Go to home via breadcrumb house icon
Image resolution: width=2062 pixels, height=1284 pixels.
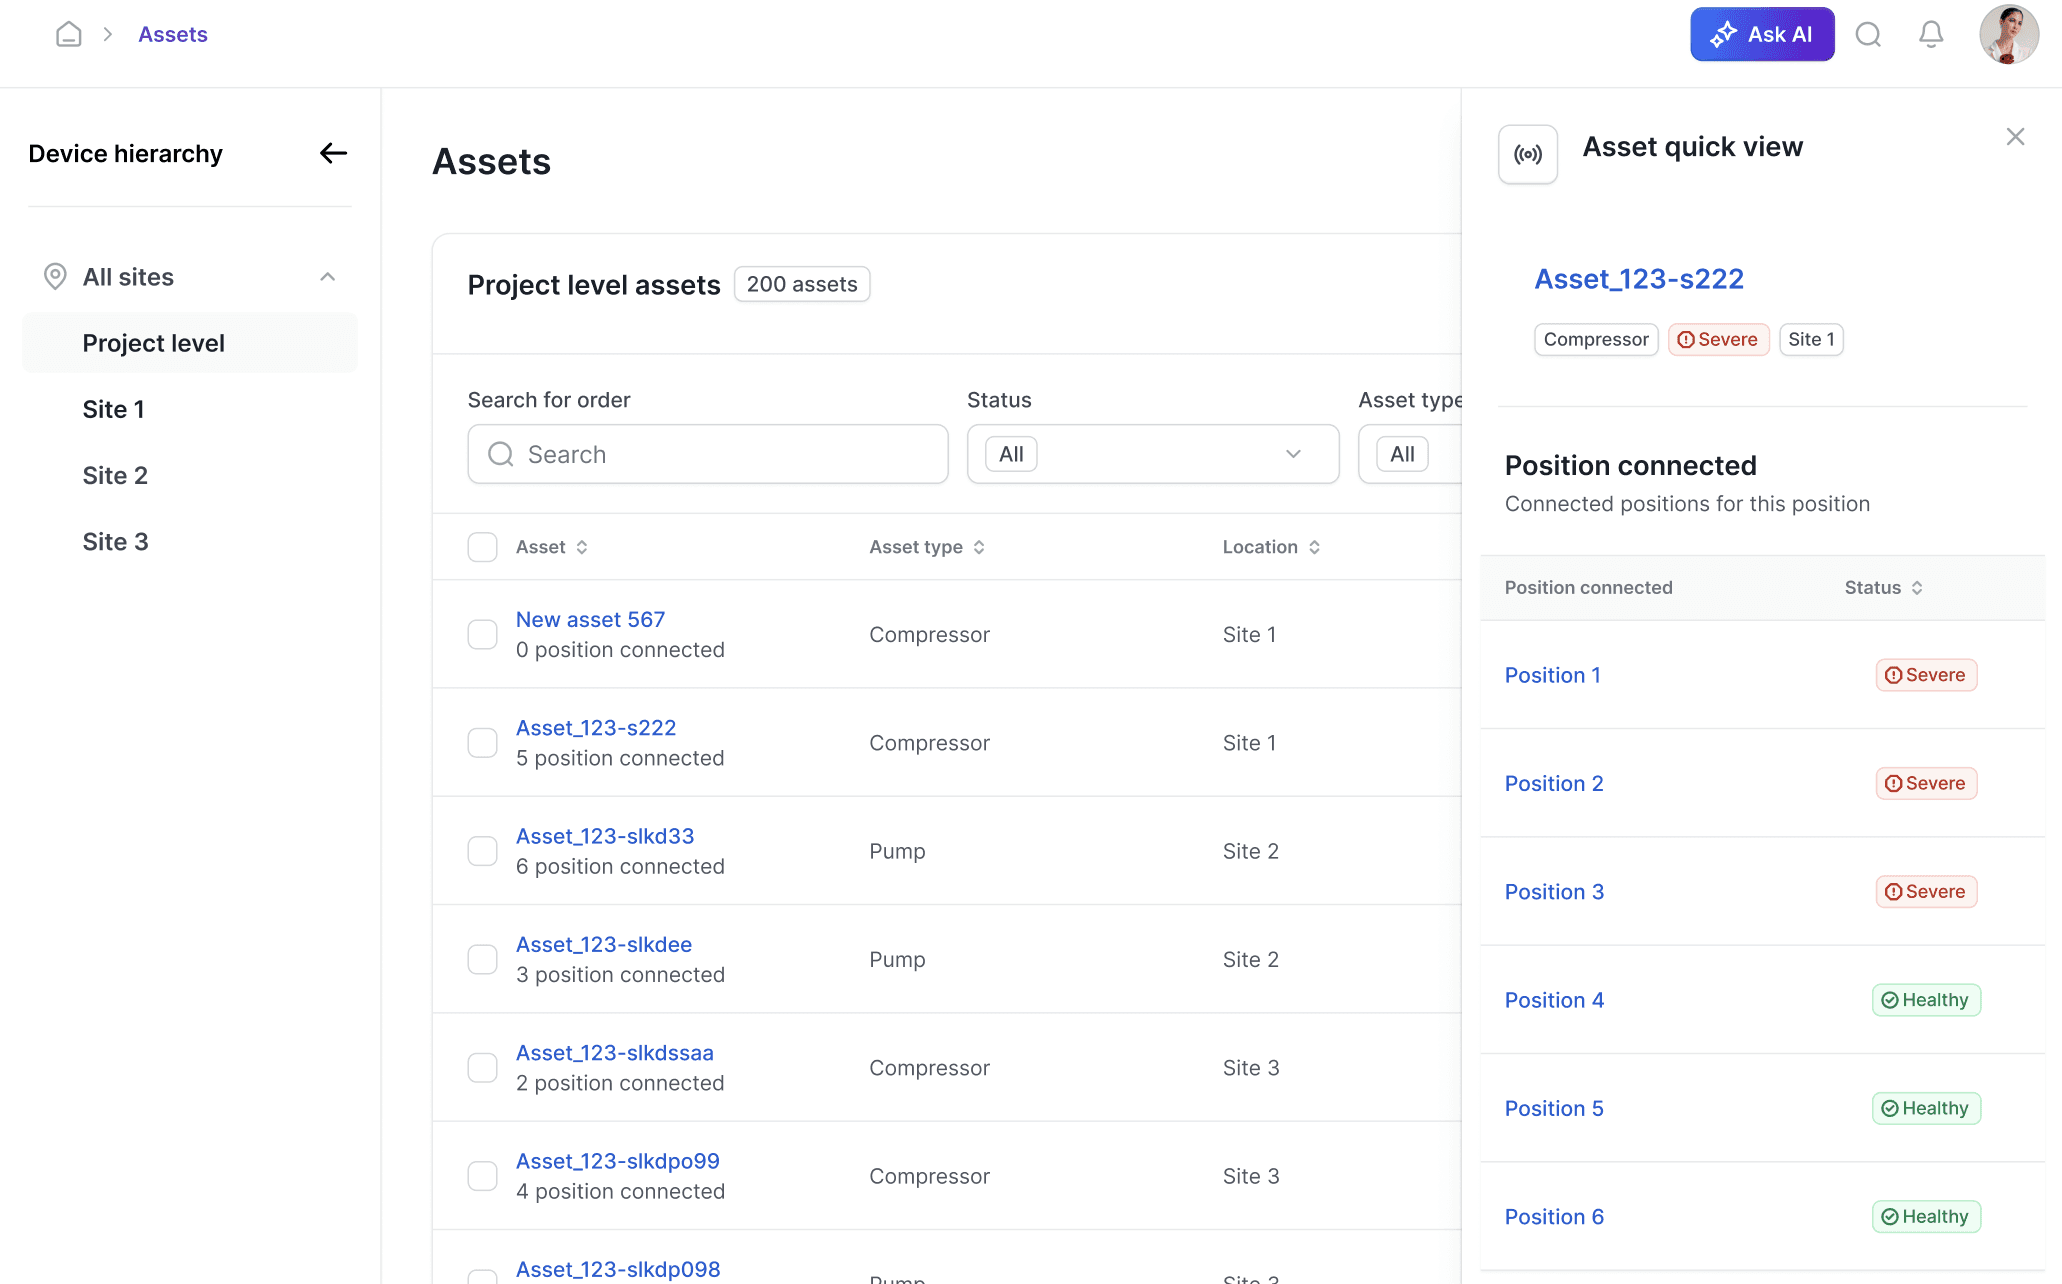click(x=68, y=35)
